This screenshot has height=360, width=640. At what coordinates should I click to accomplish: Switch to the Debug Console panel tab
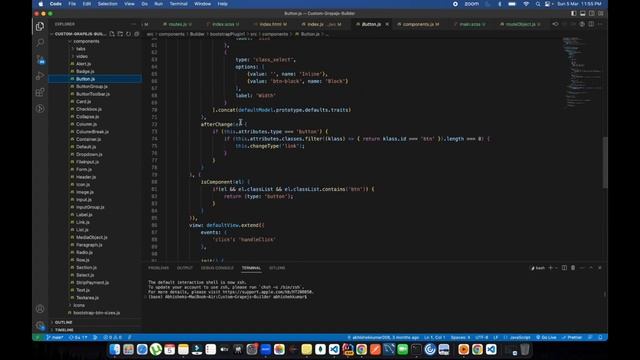[x=217, y=268]
